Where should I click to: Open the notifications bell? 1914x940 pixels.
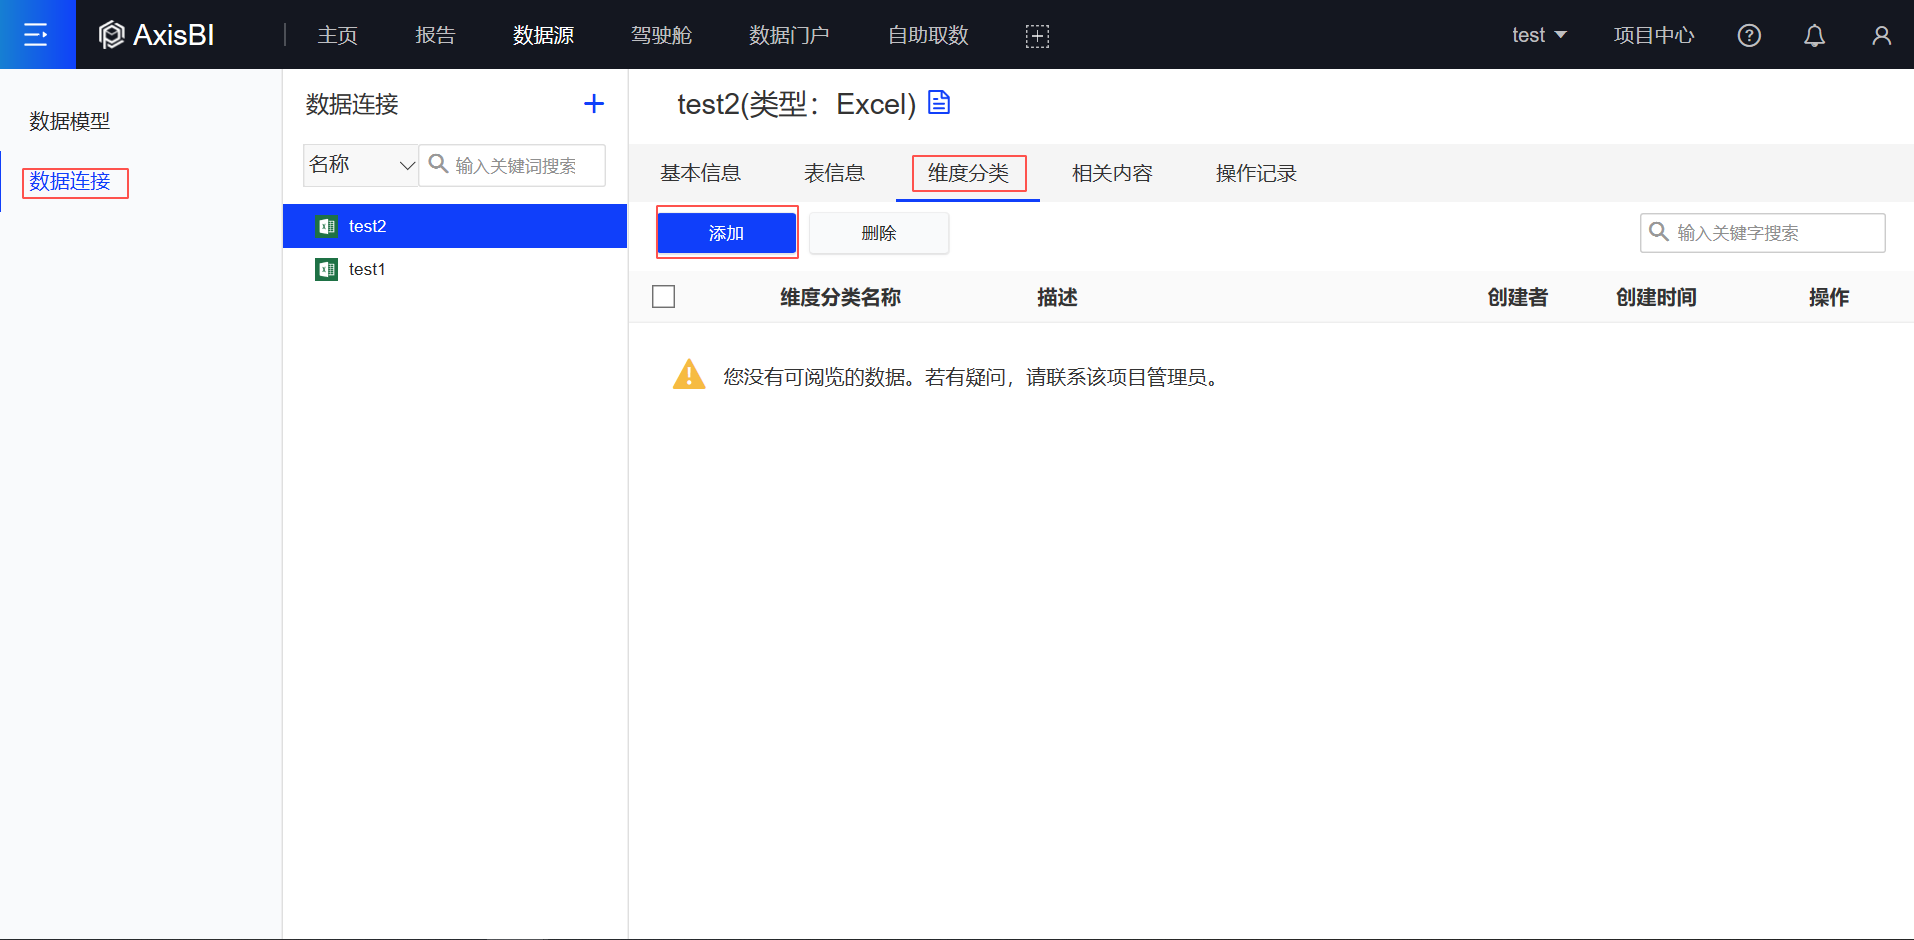pyautogui.click(x=1814, y=36)
